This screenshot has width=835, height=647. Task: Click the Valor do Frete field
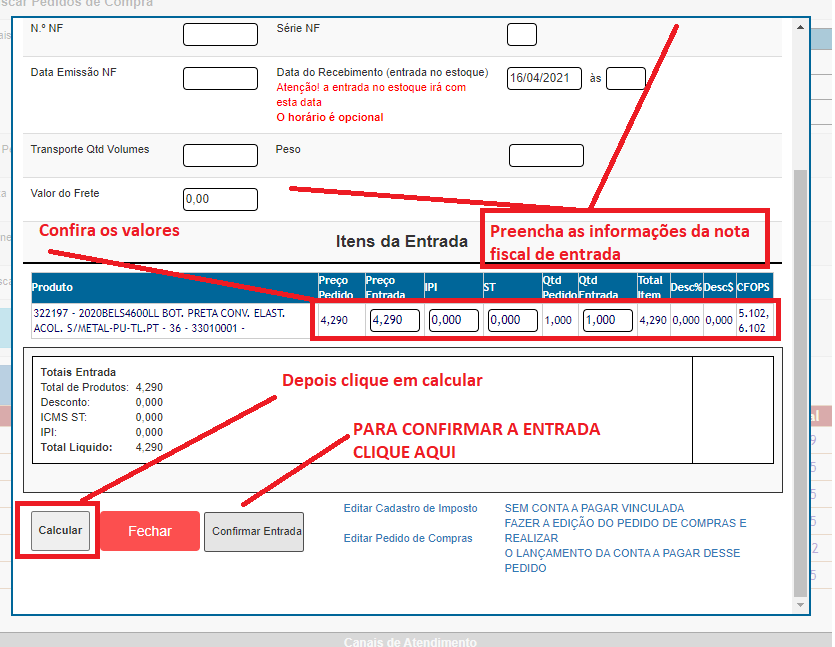click(220, 199)
